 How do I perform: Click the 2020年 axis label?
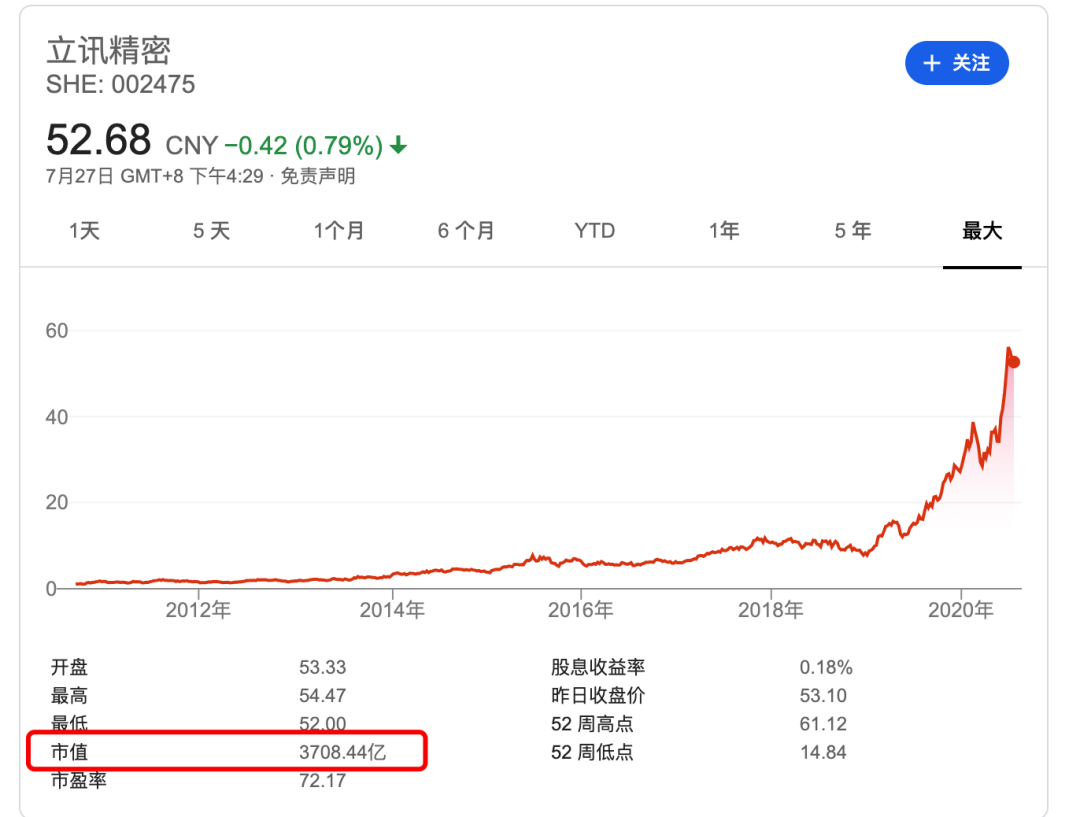click(x=961, y=610)
